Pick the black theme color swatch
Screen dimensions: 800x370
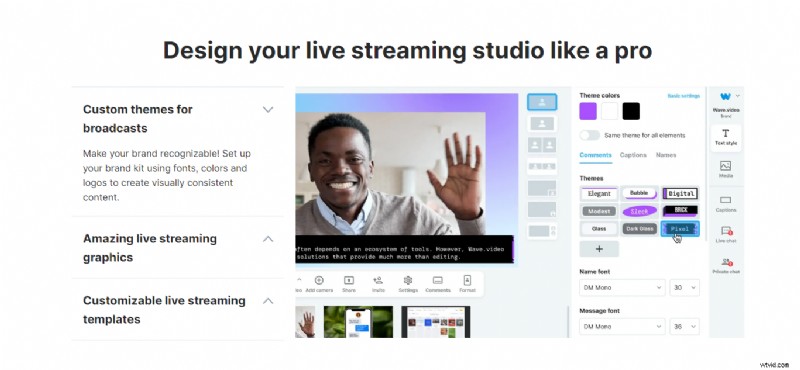pyautogui.click(x=631, y=111)
